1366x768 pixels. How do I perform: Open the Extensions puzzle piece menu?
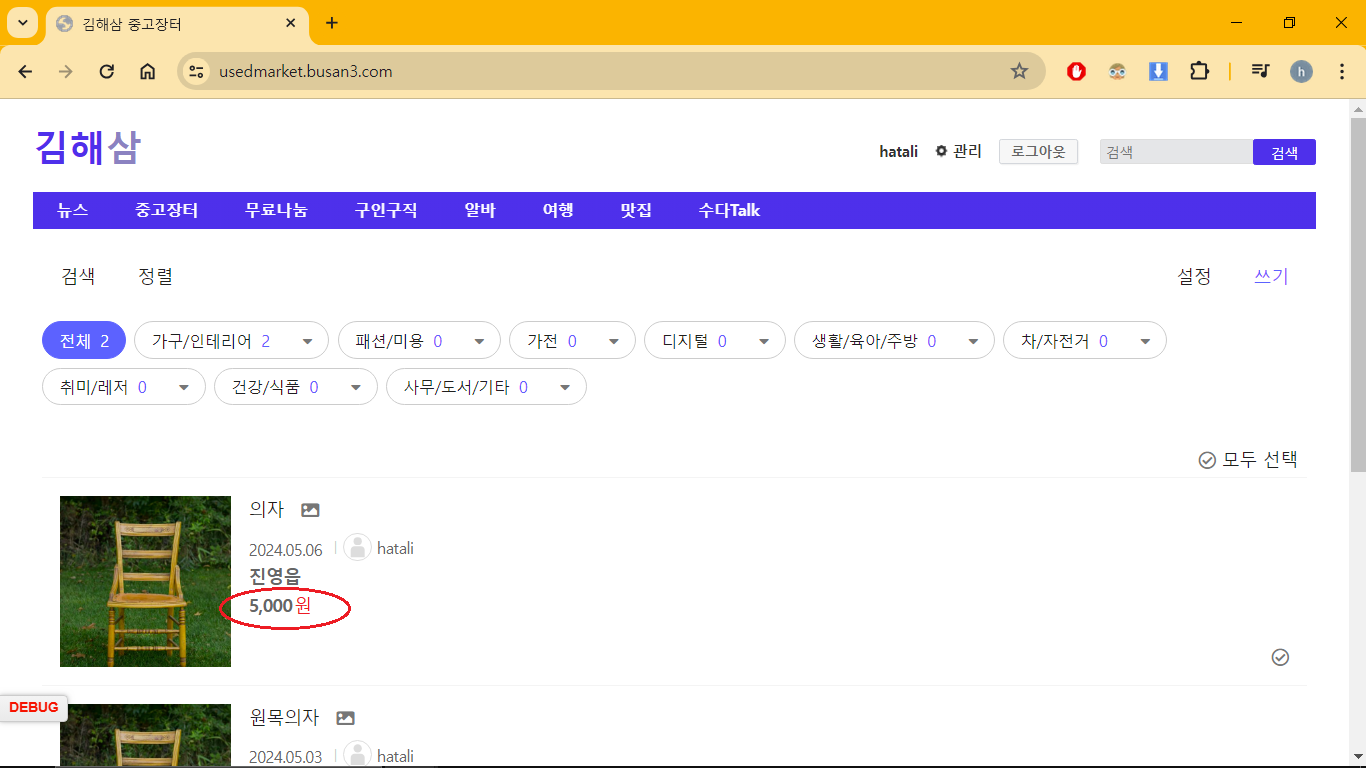click(x=1199, y=71)
